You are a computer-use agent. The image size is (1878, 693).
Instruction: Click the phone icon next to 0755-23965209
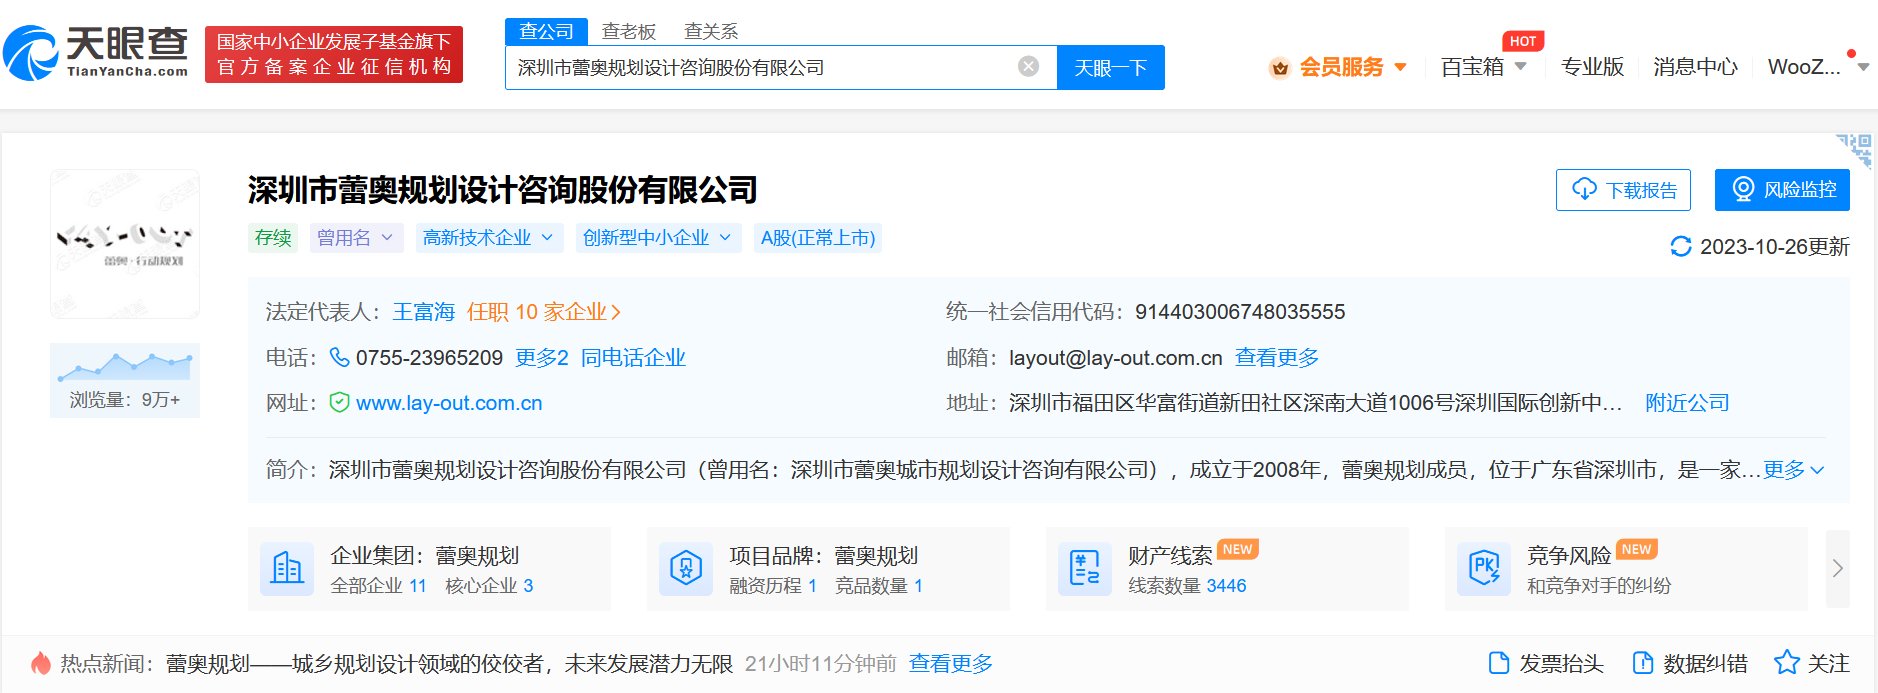coord(340,357)
